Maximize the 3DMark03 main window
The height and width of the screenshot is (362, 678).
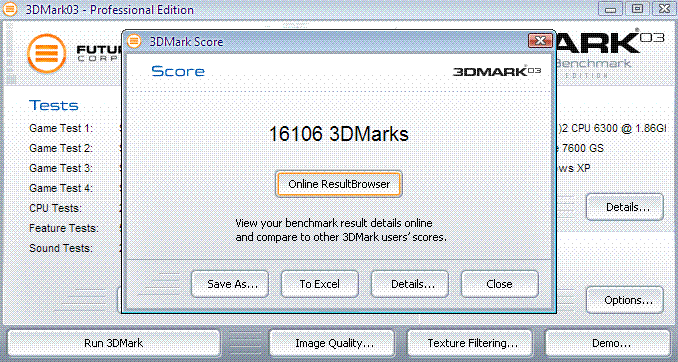coord(637,8)
